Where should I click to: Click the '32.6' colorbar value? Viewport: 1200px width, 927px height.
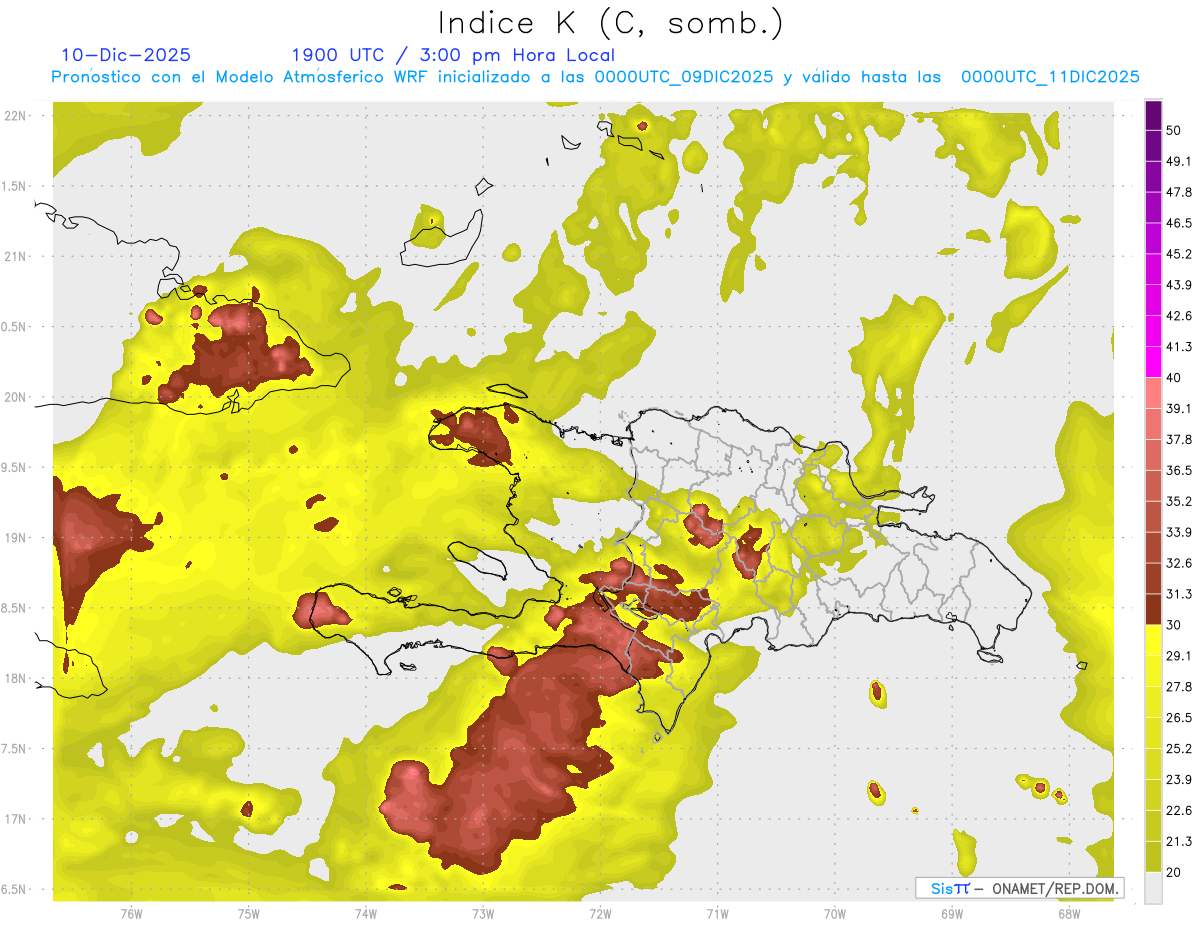click(1179, 563)
